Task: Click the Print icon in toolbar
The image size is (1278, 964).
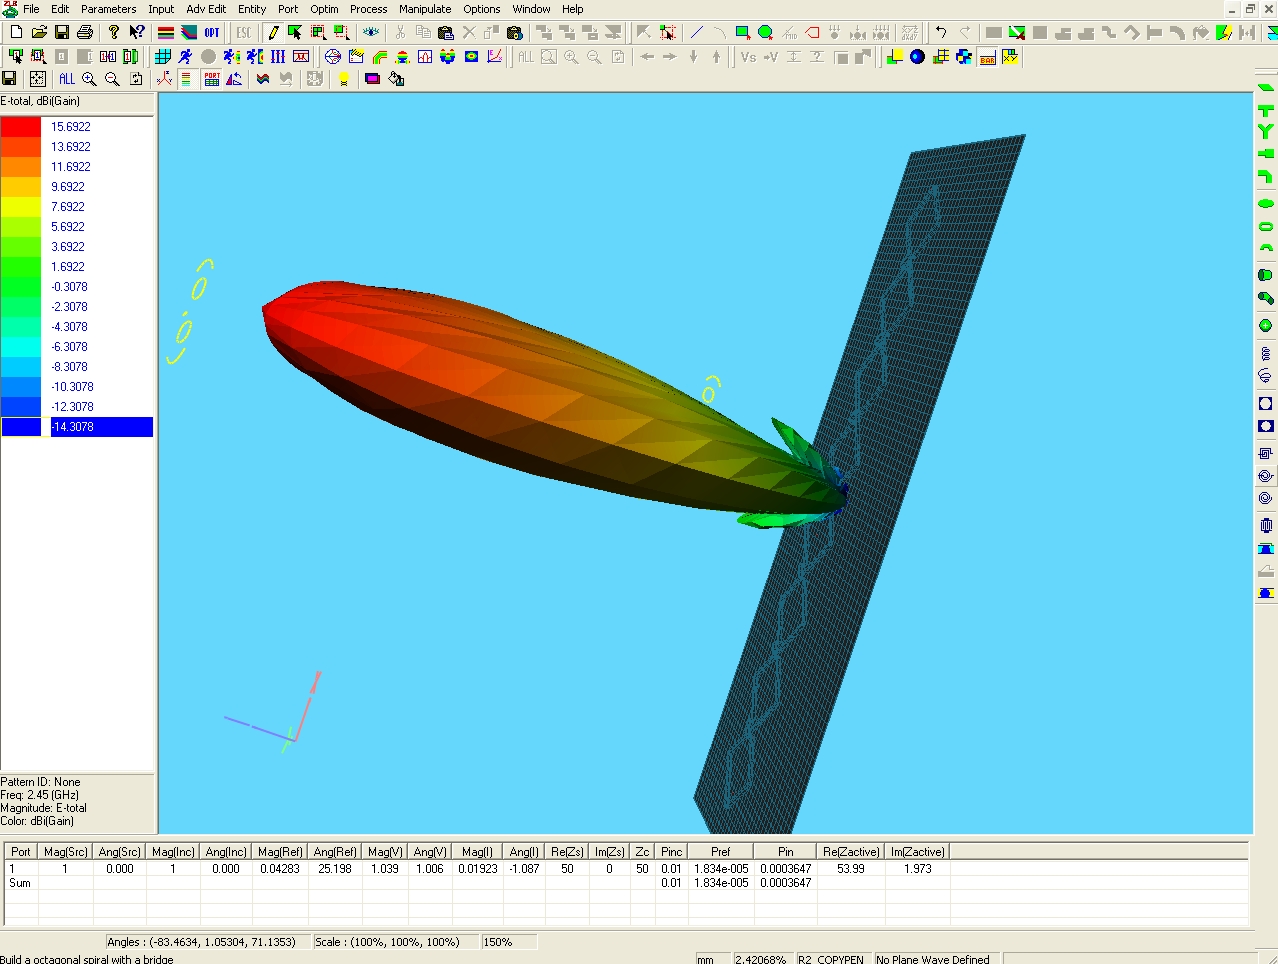Action: [x=85, y=33]
